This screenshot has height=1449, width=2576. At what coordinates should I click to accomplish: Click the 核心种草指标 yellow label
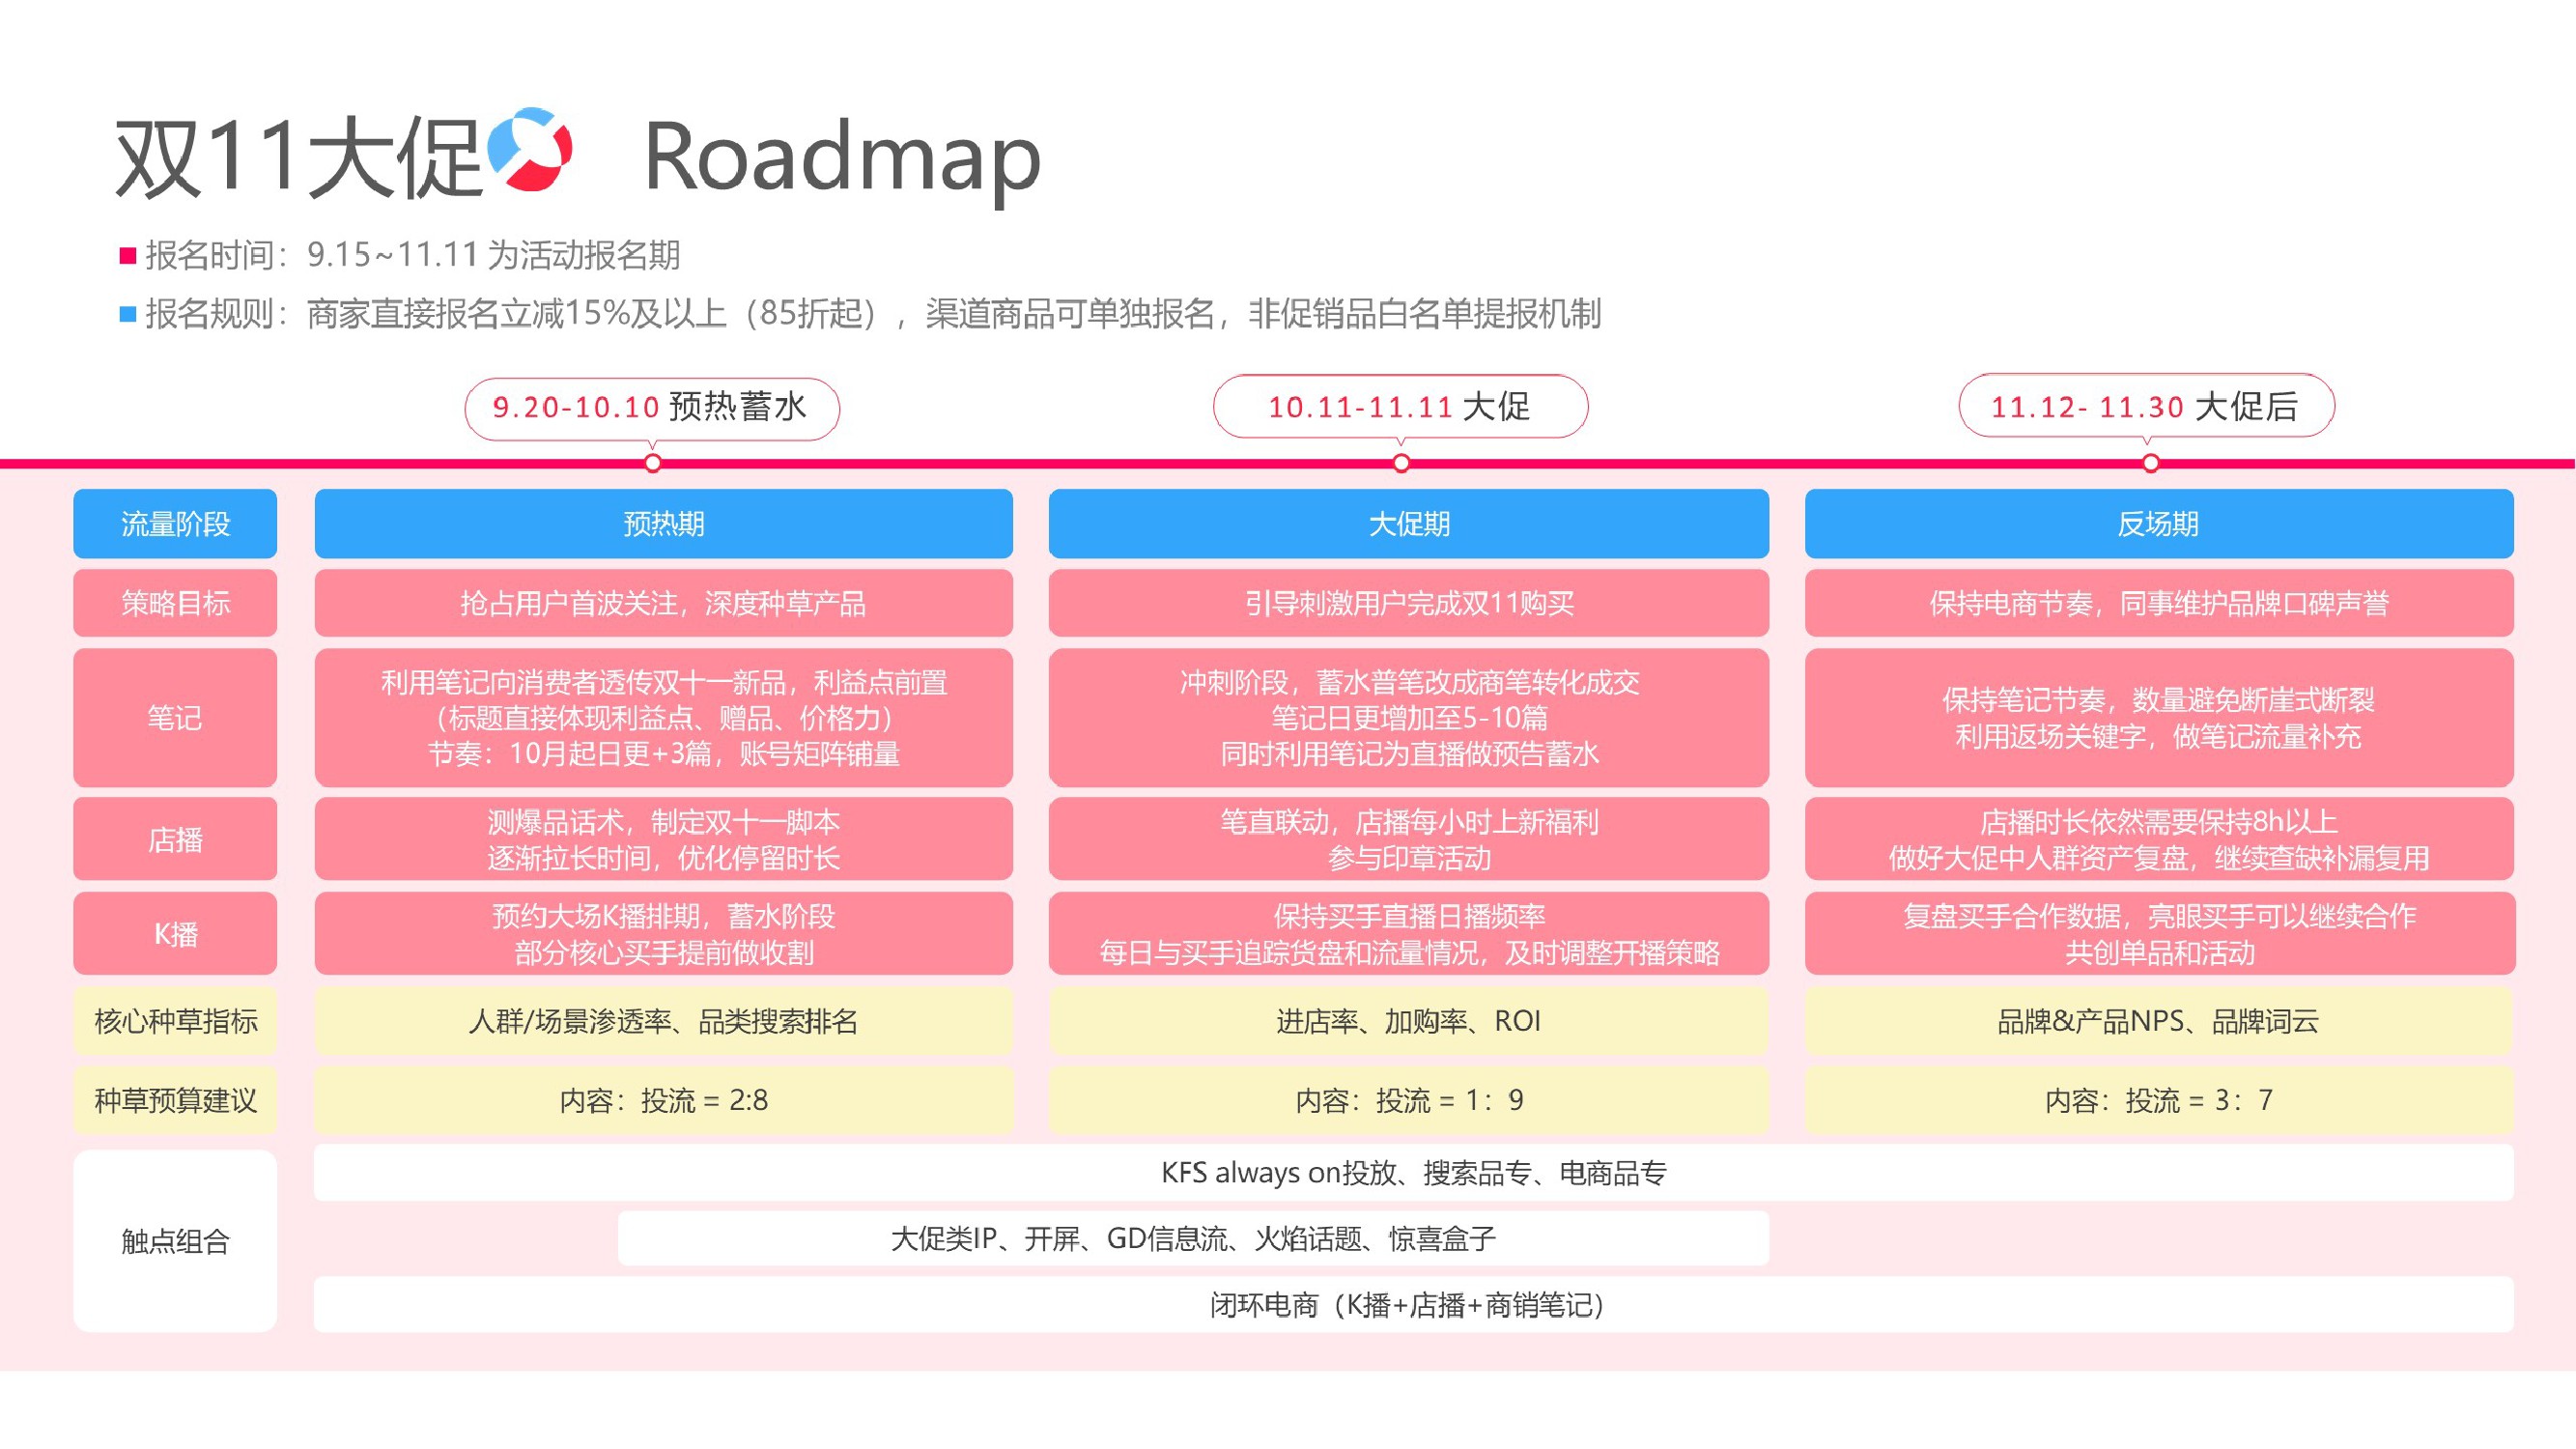(x=175, y=1021)
